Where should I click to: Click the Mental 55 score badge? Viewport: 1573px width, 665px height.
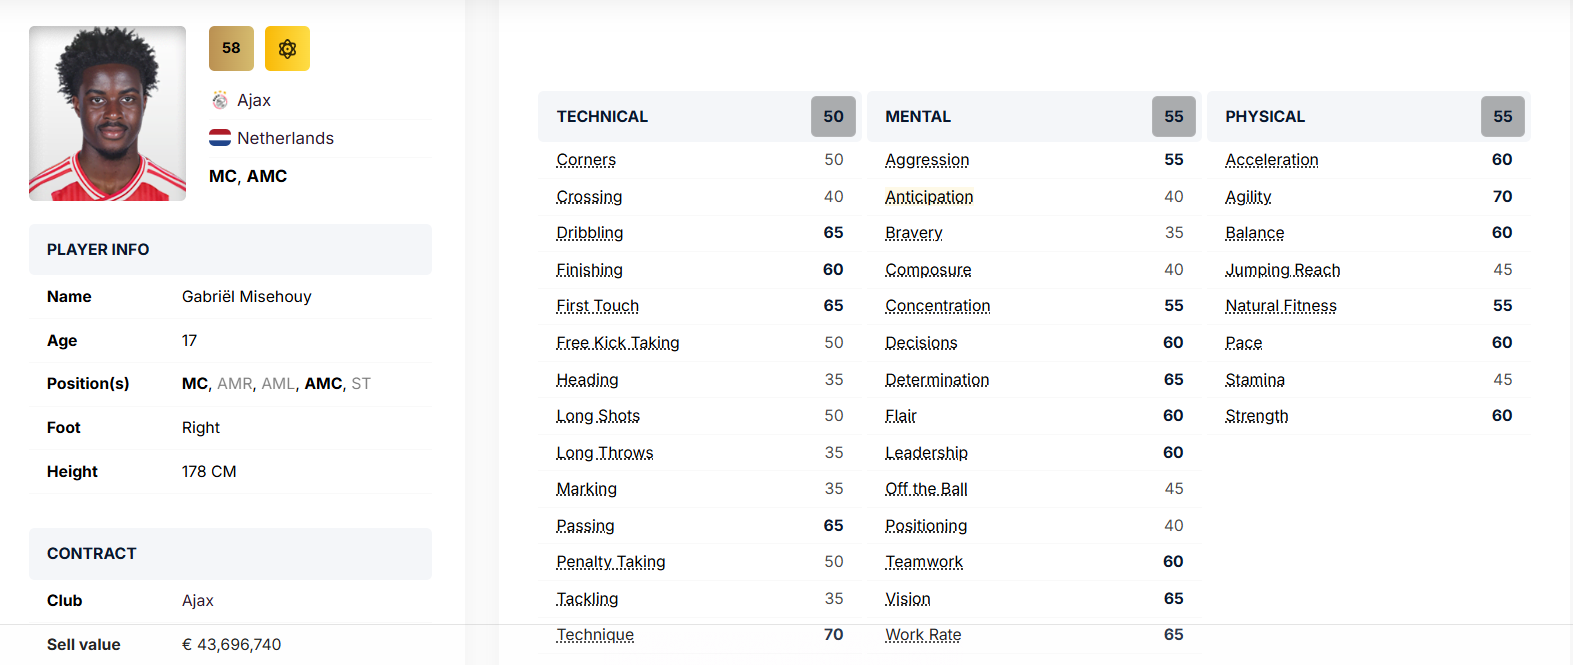point(1173,116)
